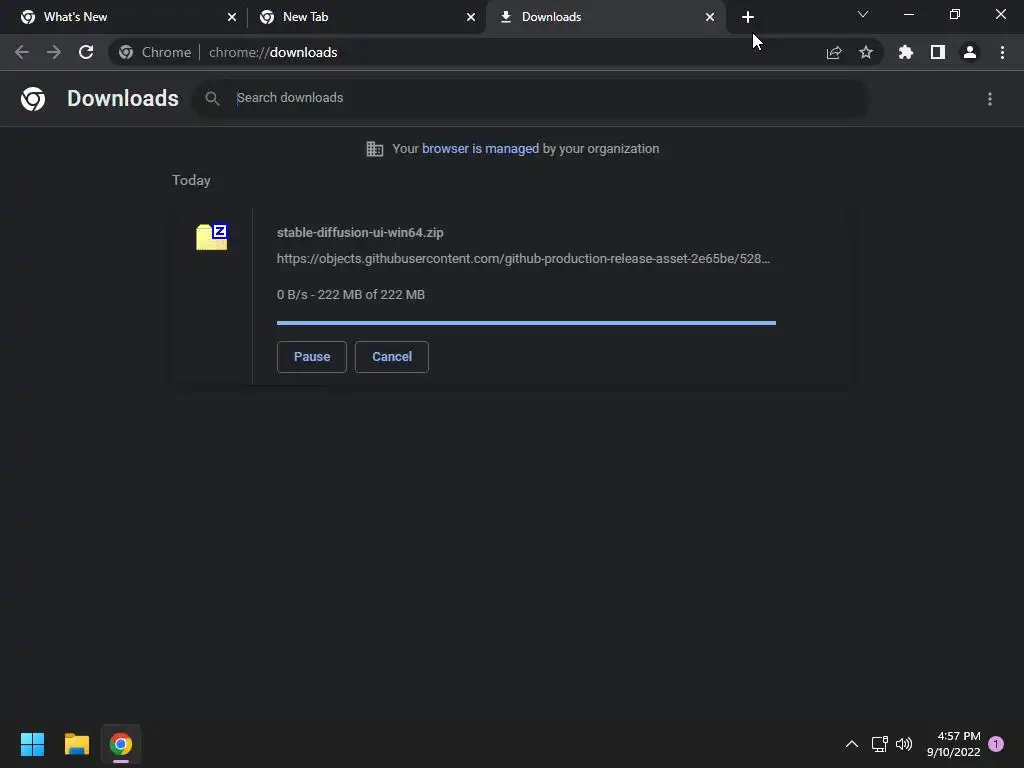The image size is (1024, 768).
Task: Click the managed organization building icon
Action: point(375,149)
